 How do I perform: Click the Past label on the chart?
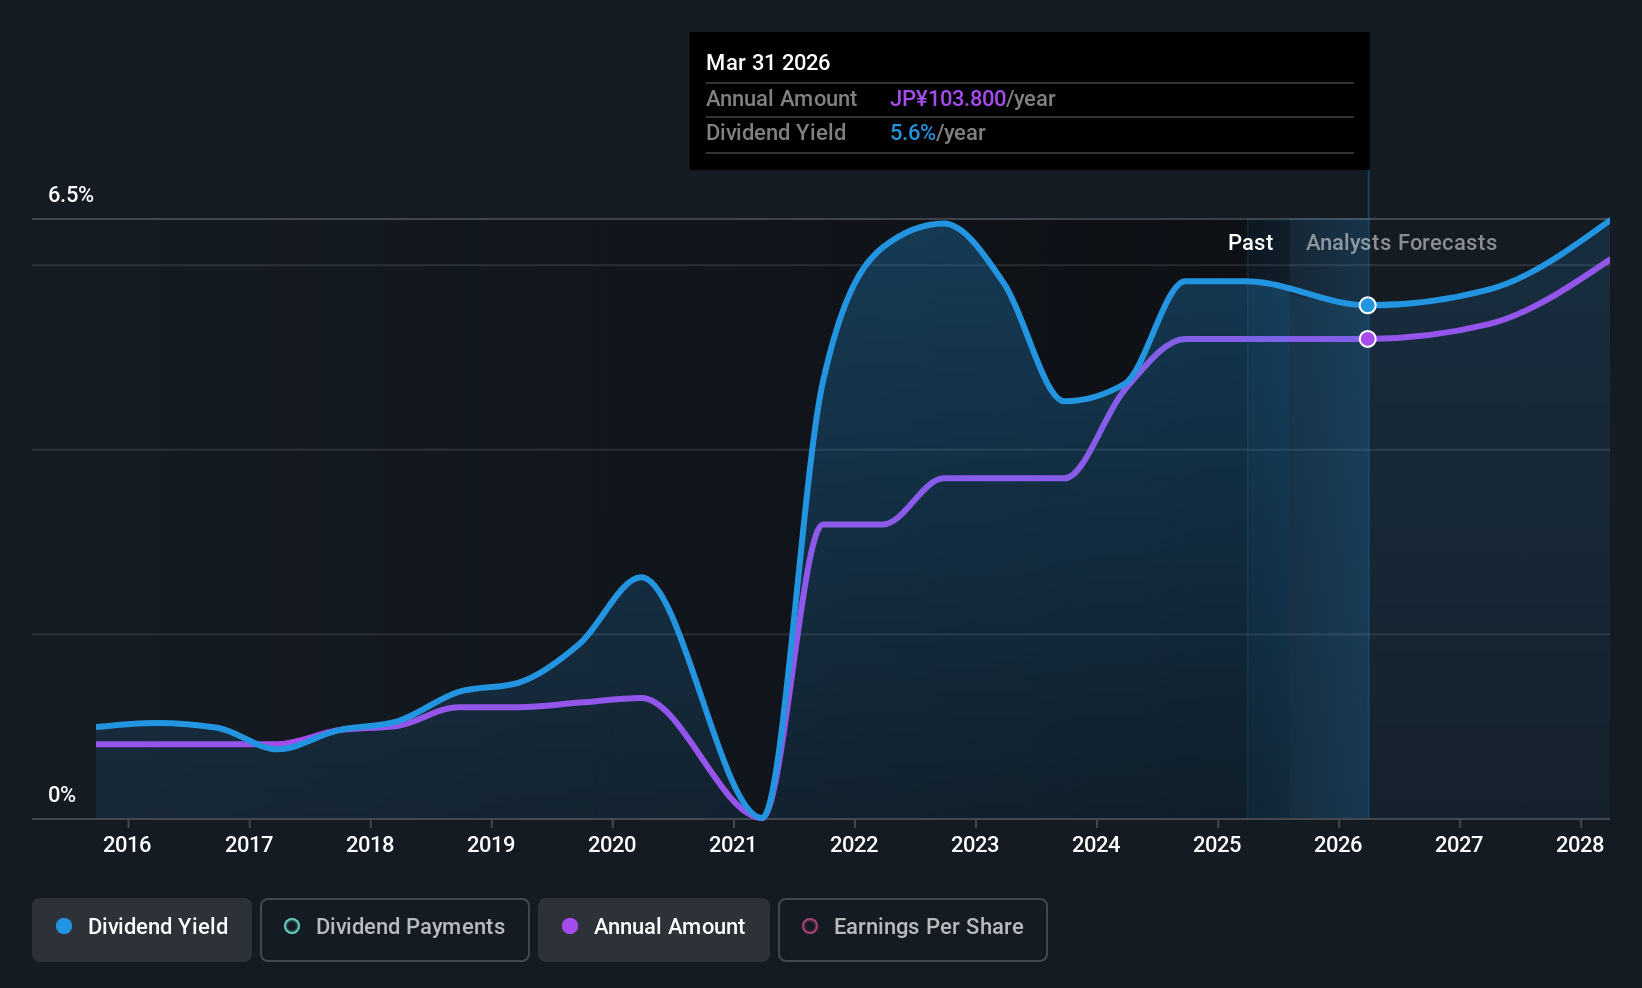pos(1250,243)
